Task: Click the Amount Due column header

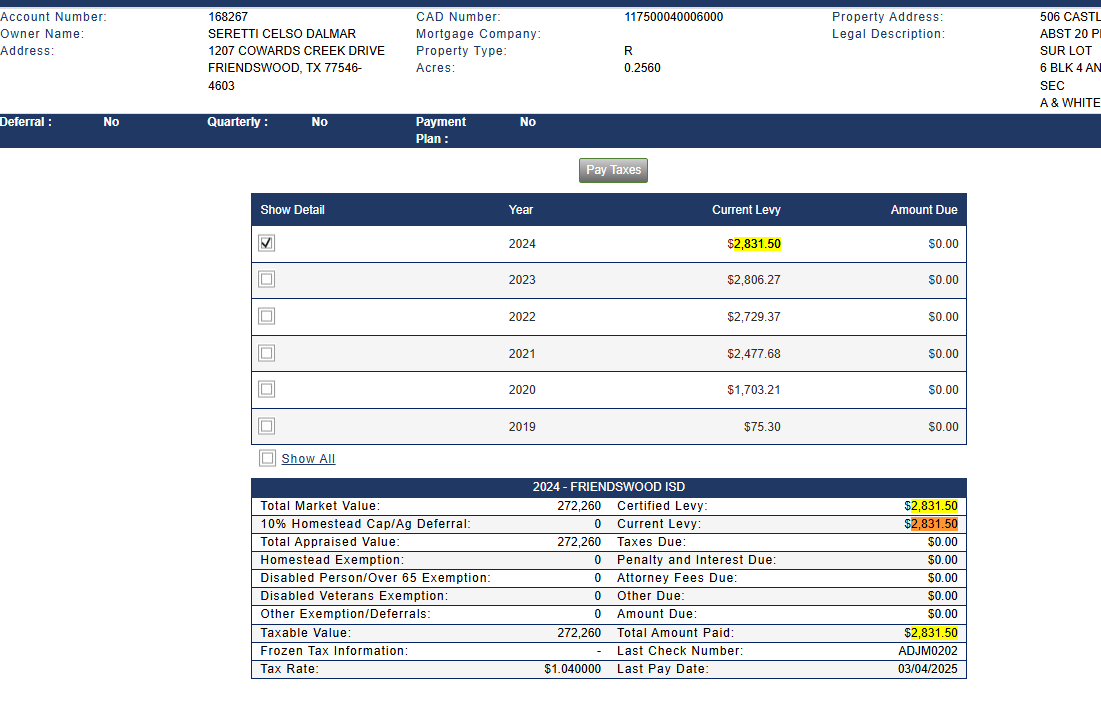Action: (x=924, y=210)
